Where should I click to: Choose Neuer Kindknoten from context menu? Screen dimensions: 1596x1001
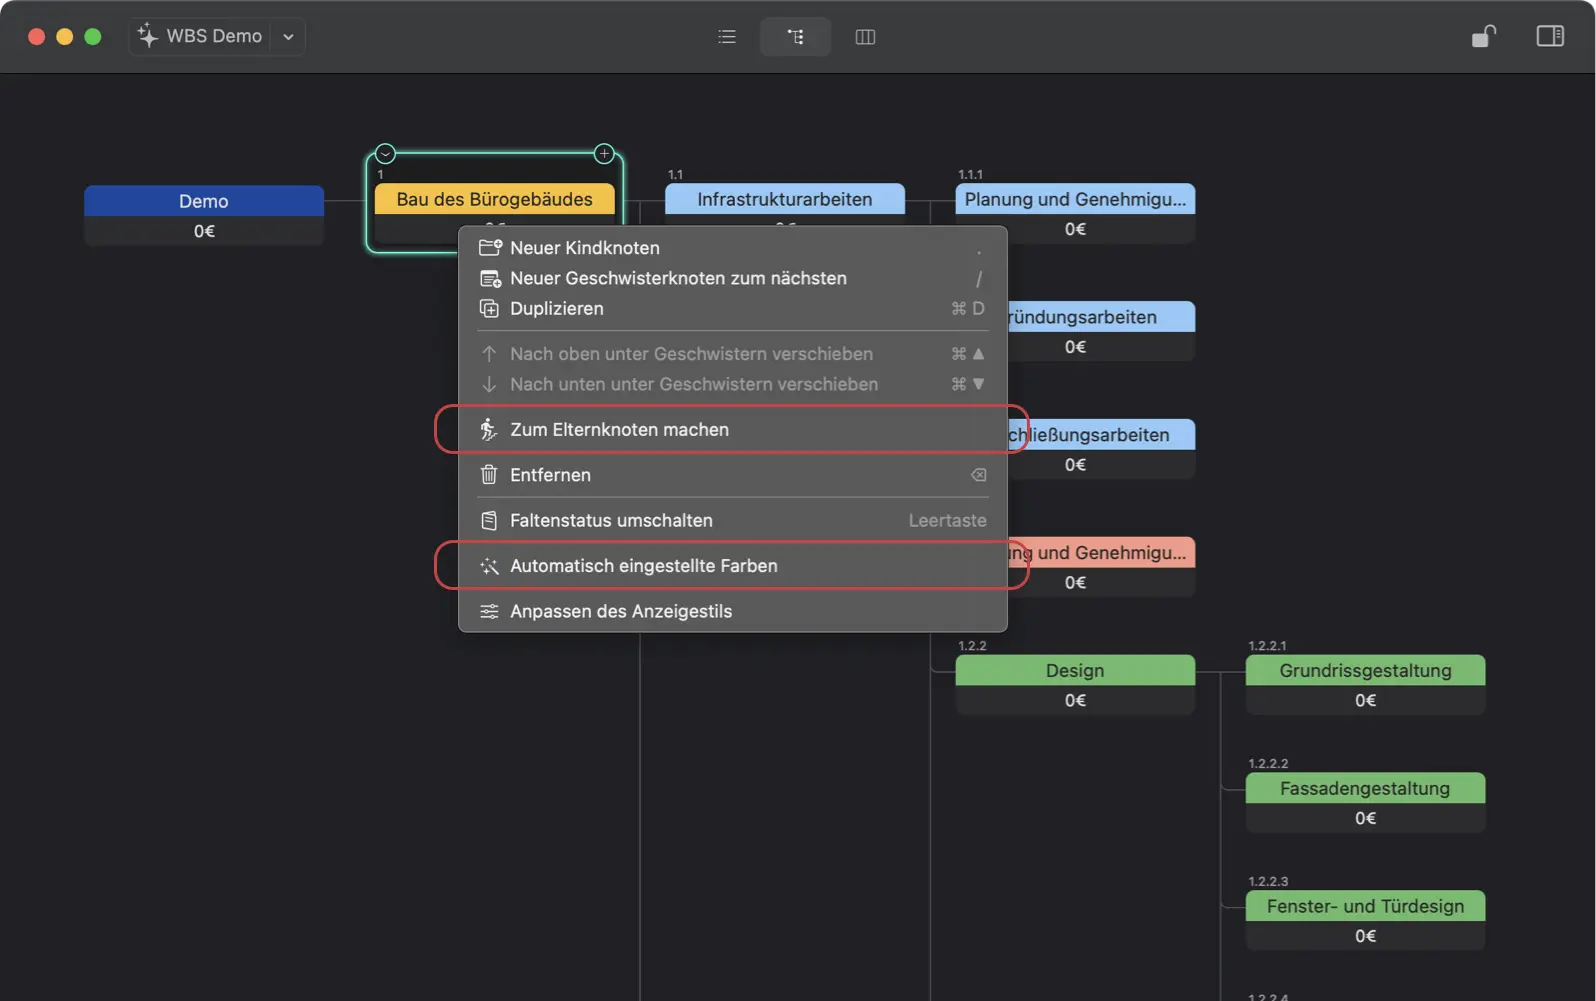585,248
